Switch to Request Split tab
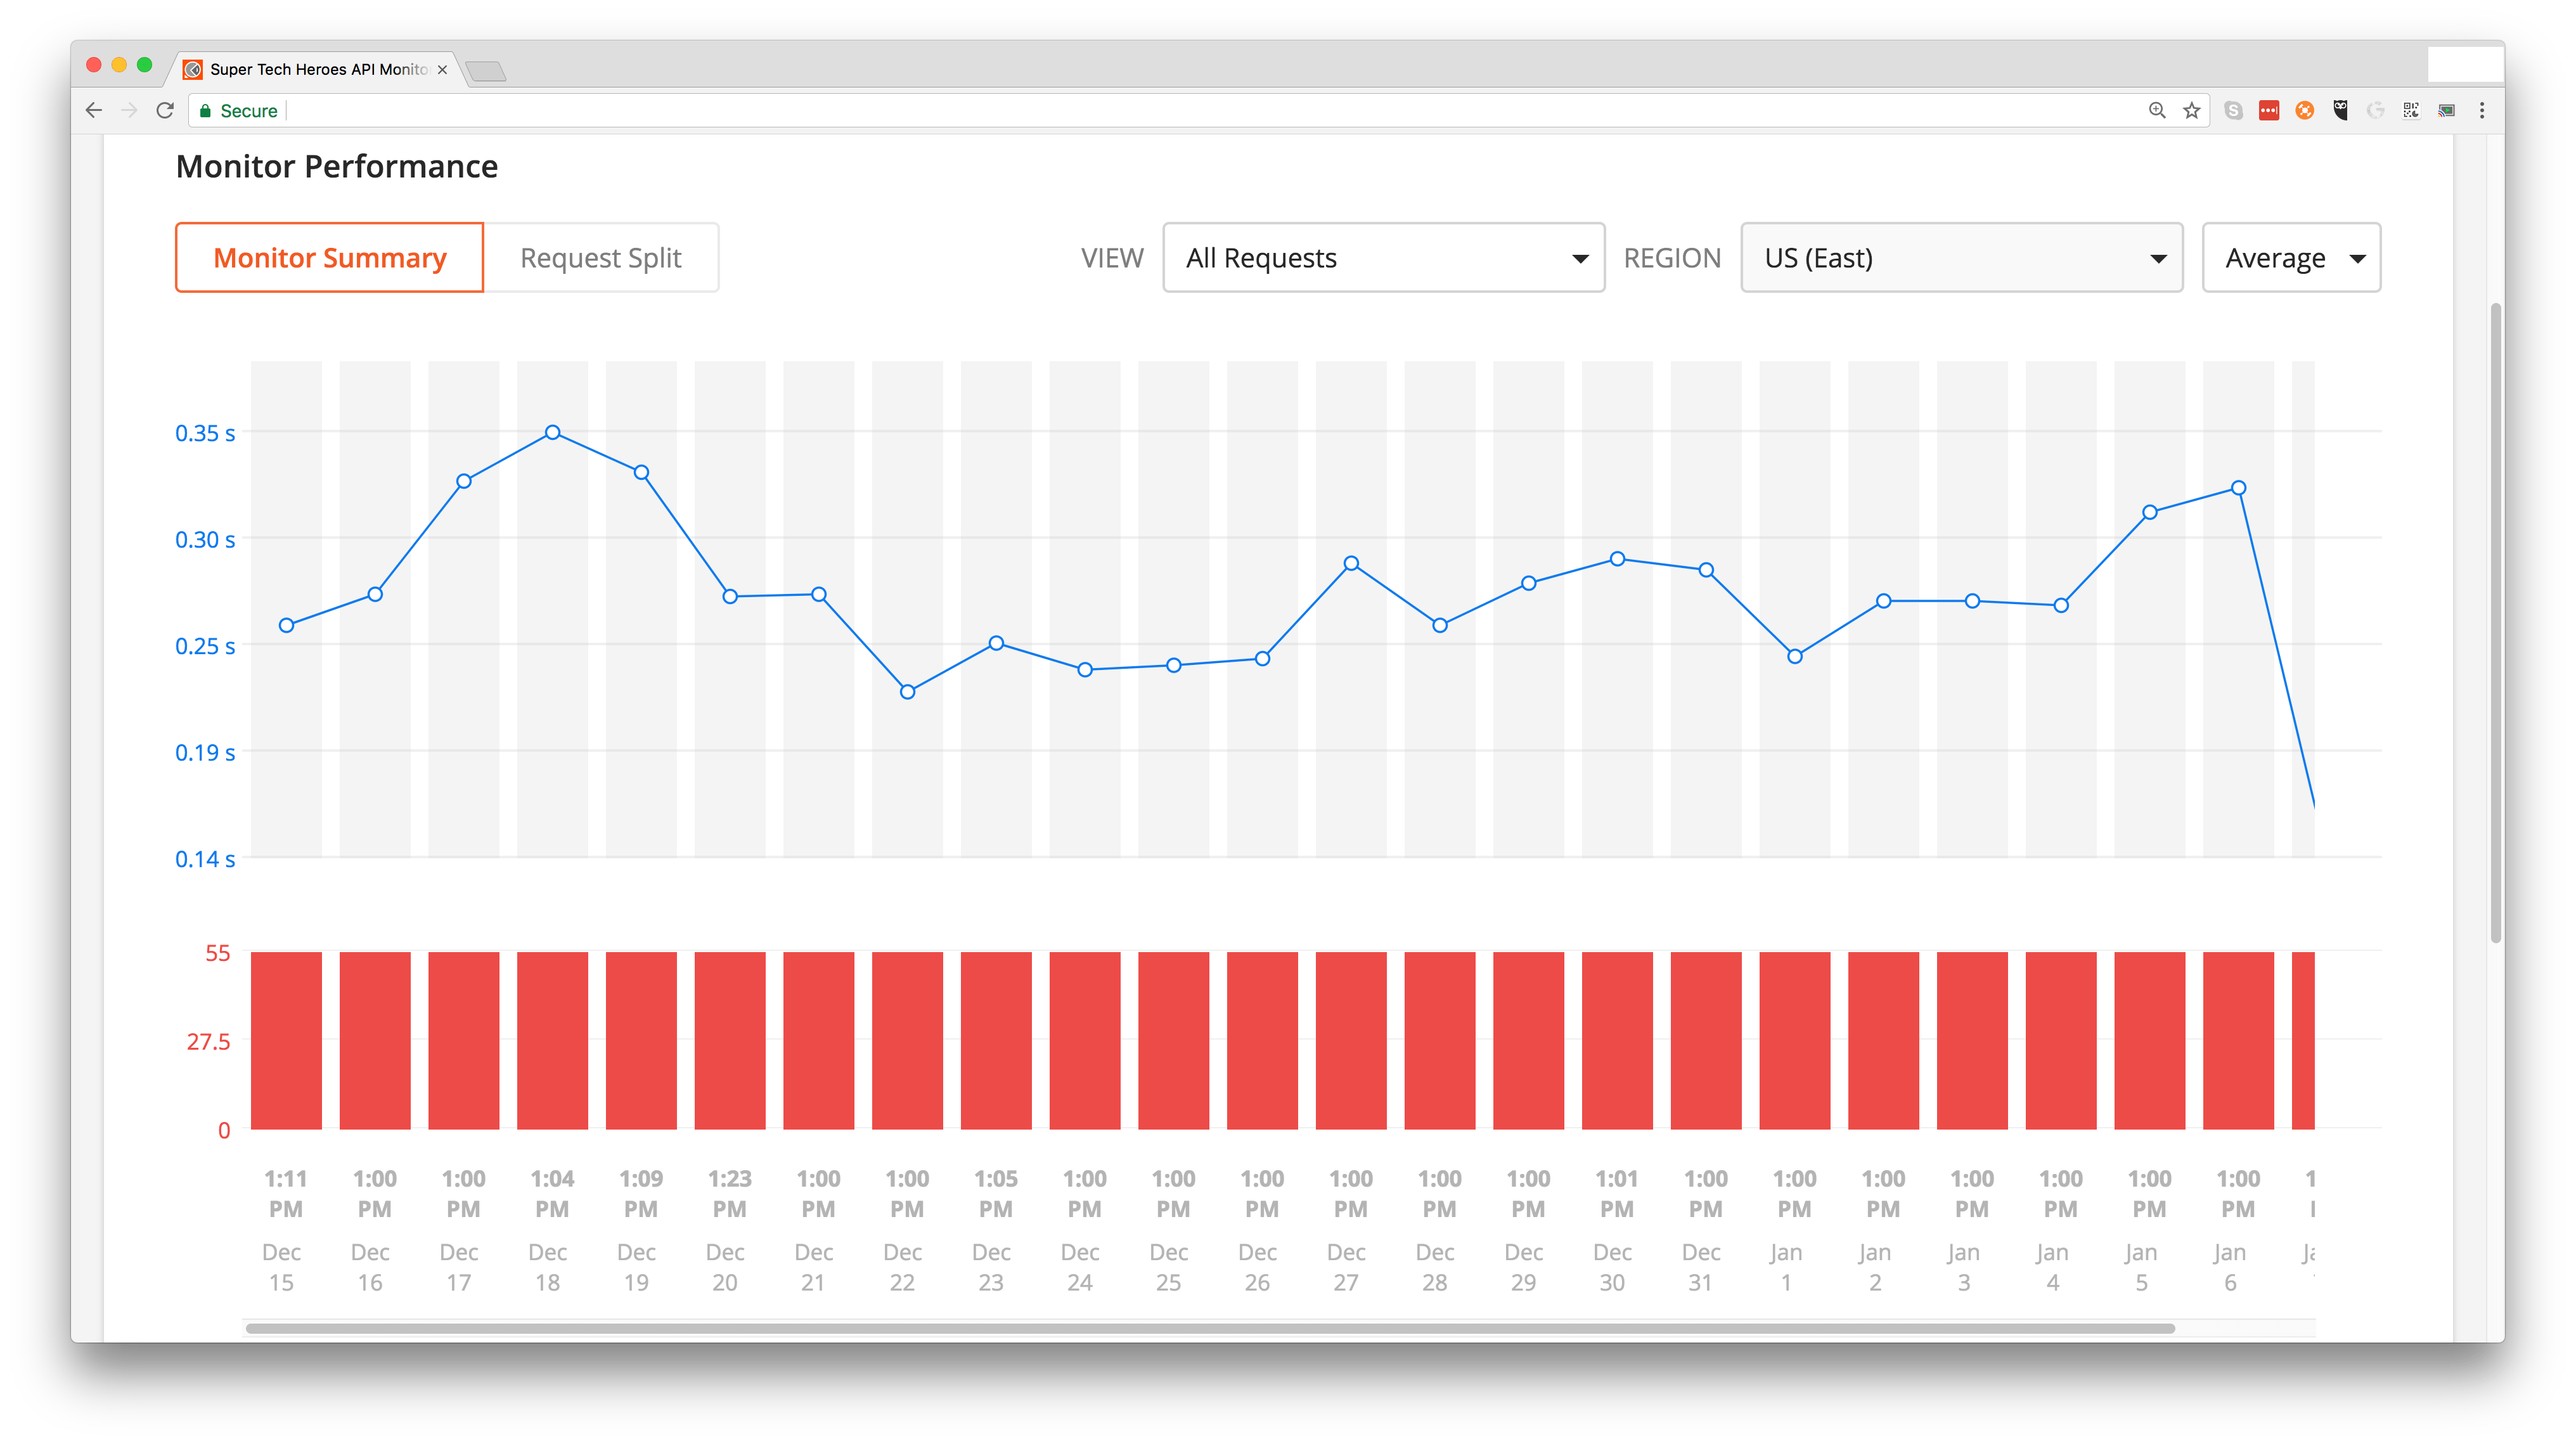 coord(600,258)
